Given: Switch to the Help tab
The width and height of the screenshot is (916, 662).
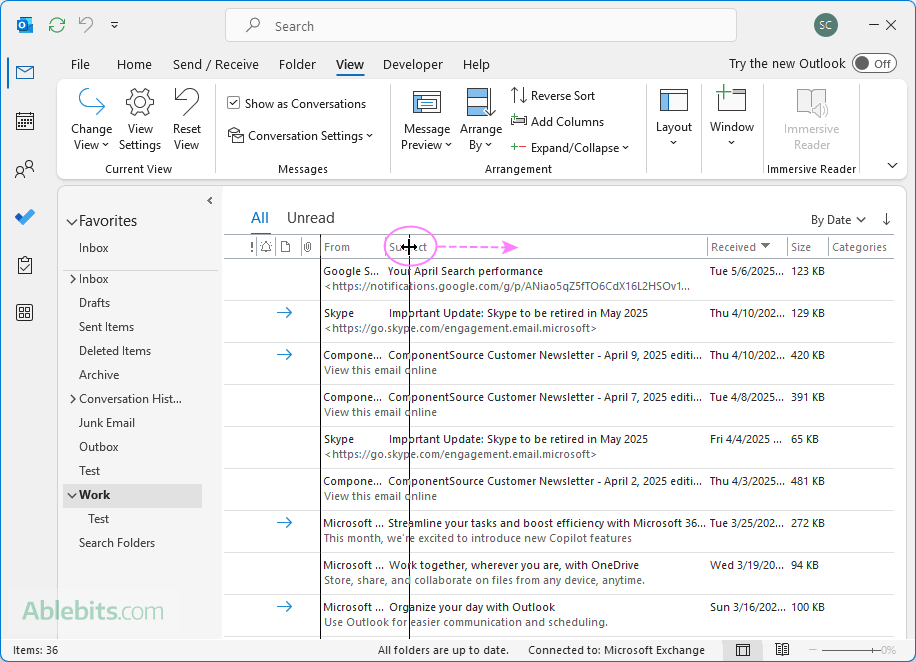Looking at the screenshot, I should [476, 64].
